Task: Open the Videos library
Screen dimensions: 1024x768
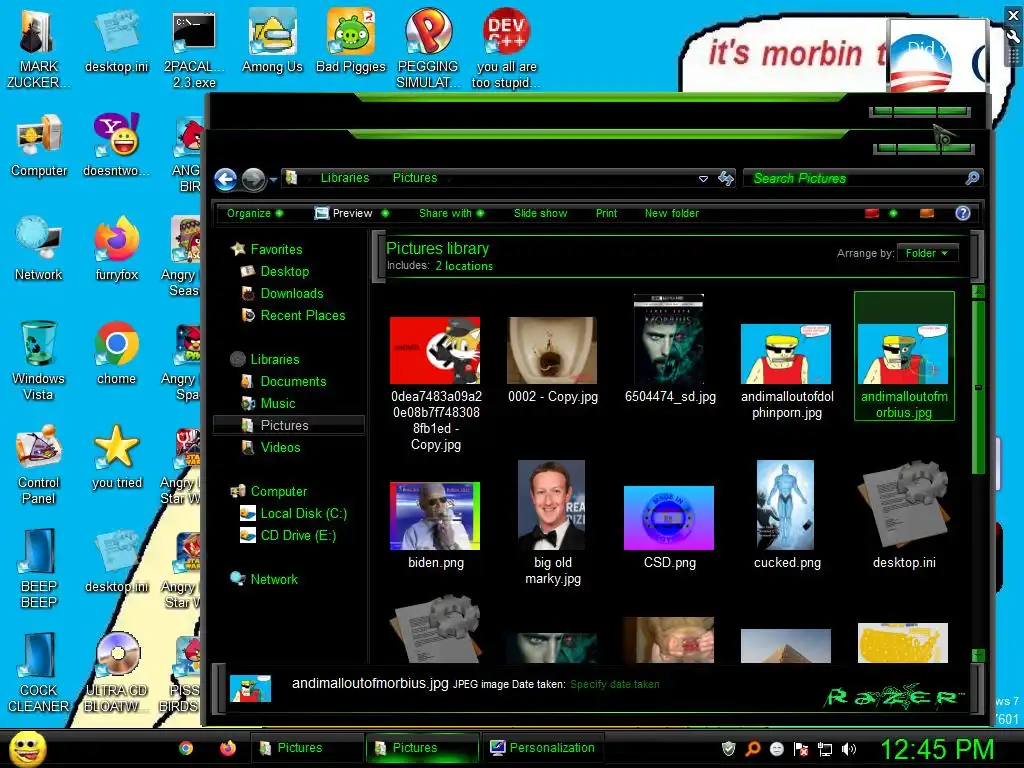Action: 280,447
